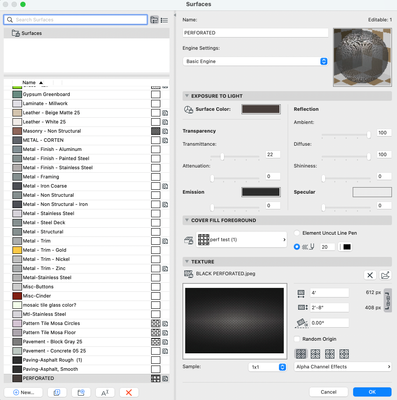
Task: Delete surface with the red X button
Action: pyautogui.click(x=129, y=392)
